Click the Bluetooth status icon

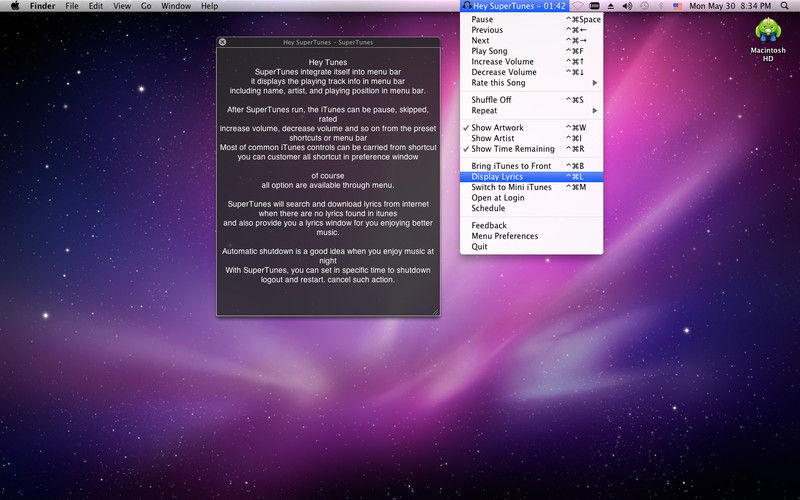(661, 6)
